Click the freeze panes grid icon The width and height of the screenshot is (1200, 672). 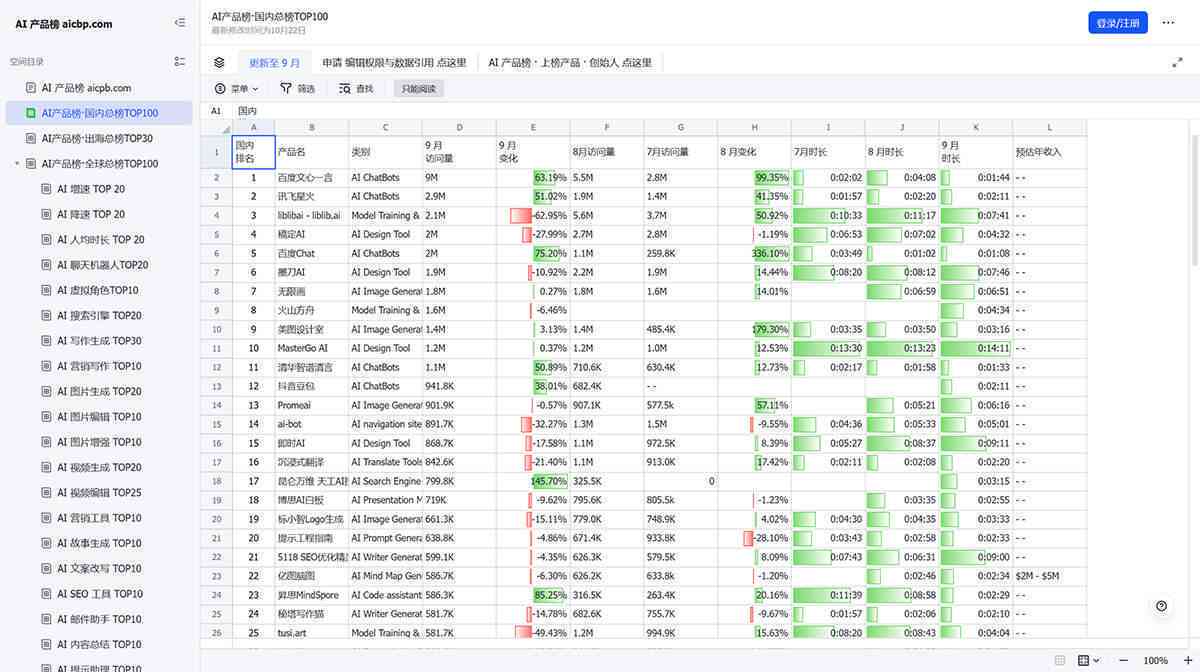[1084, 660]
